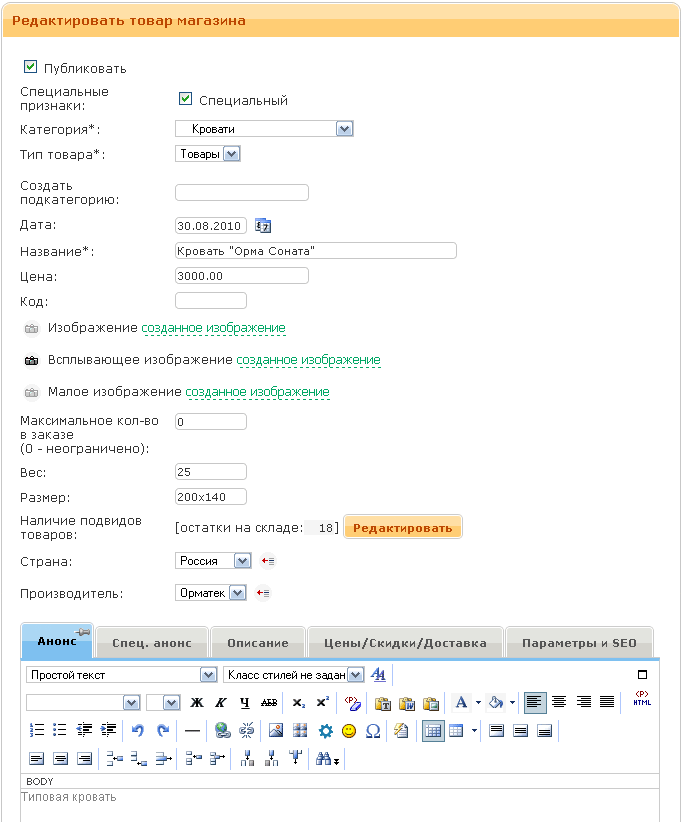Open the Категория dropdown showing Кровати
The image size is (682, 822).
click(264, 128)
